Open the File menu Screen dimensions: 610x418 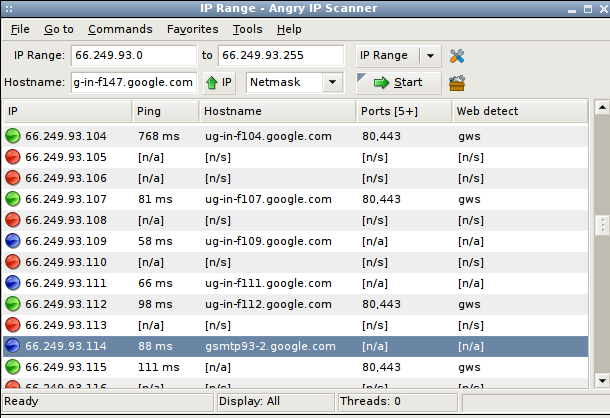[20, 30]
